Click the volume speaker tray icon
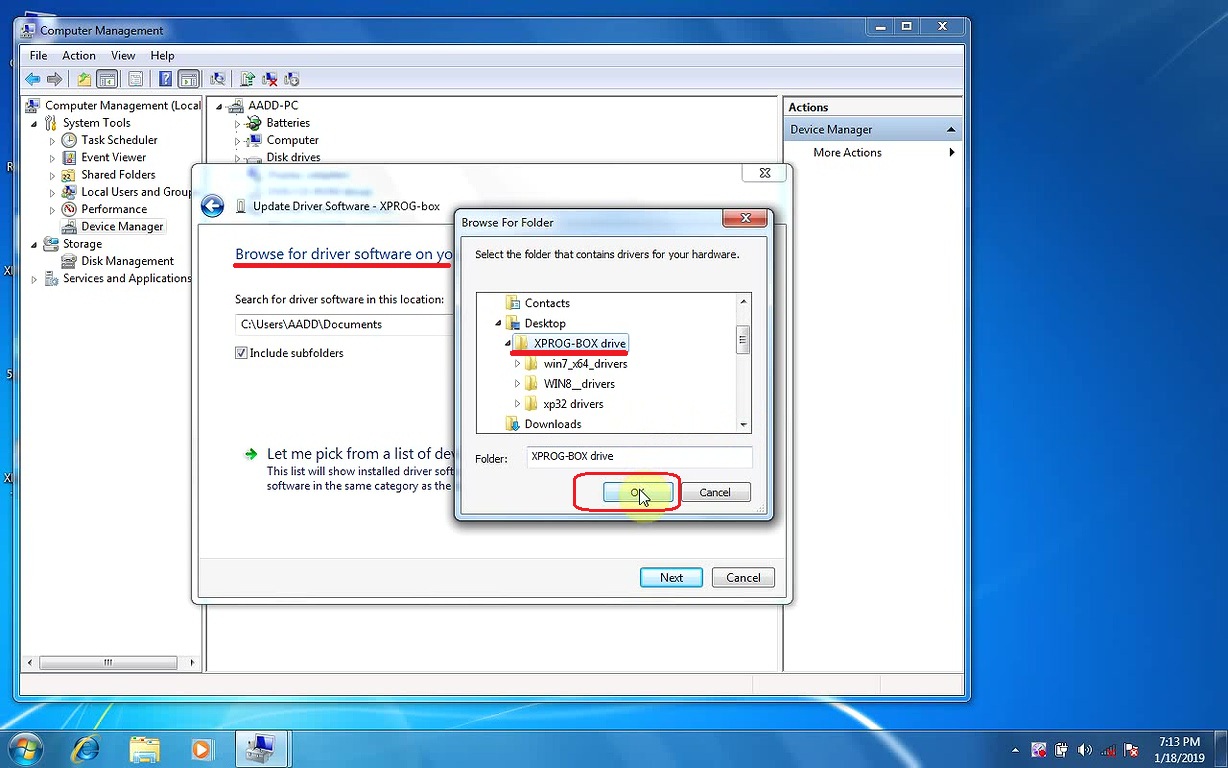 [x=1085, y=749]
